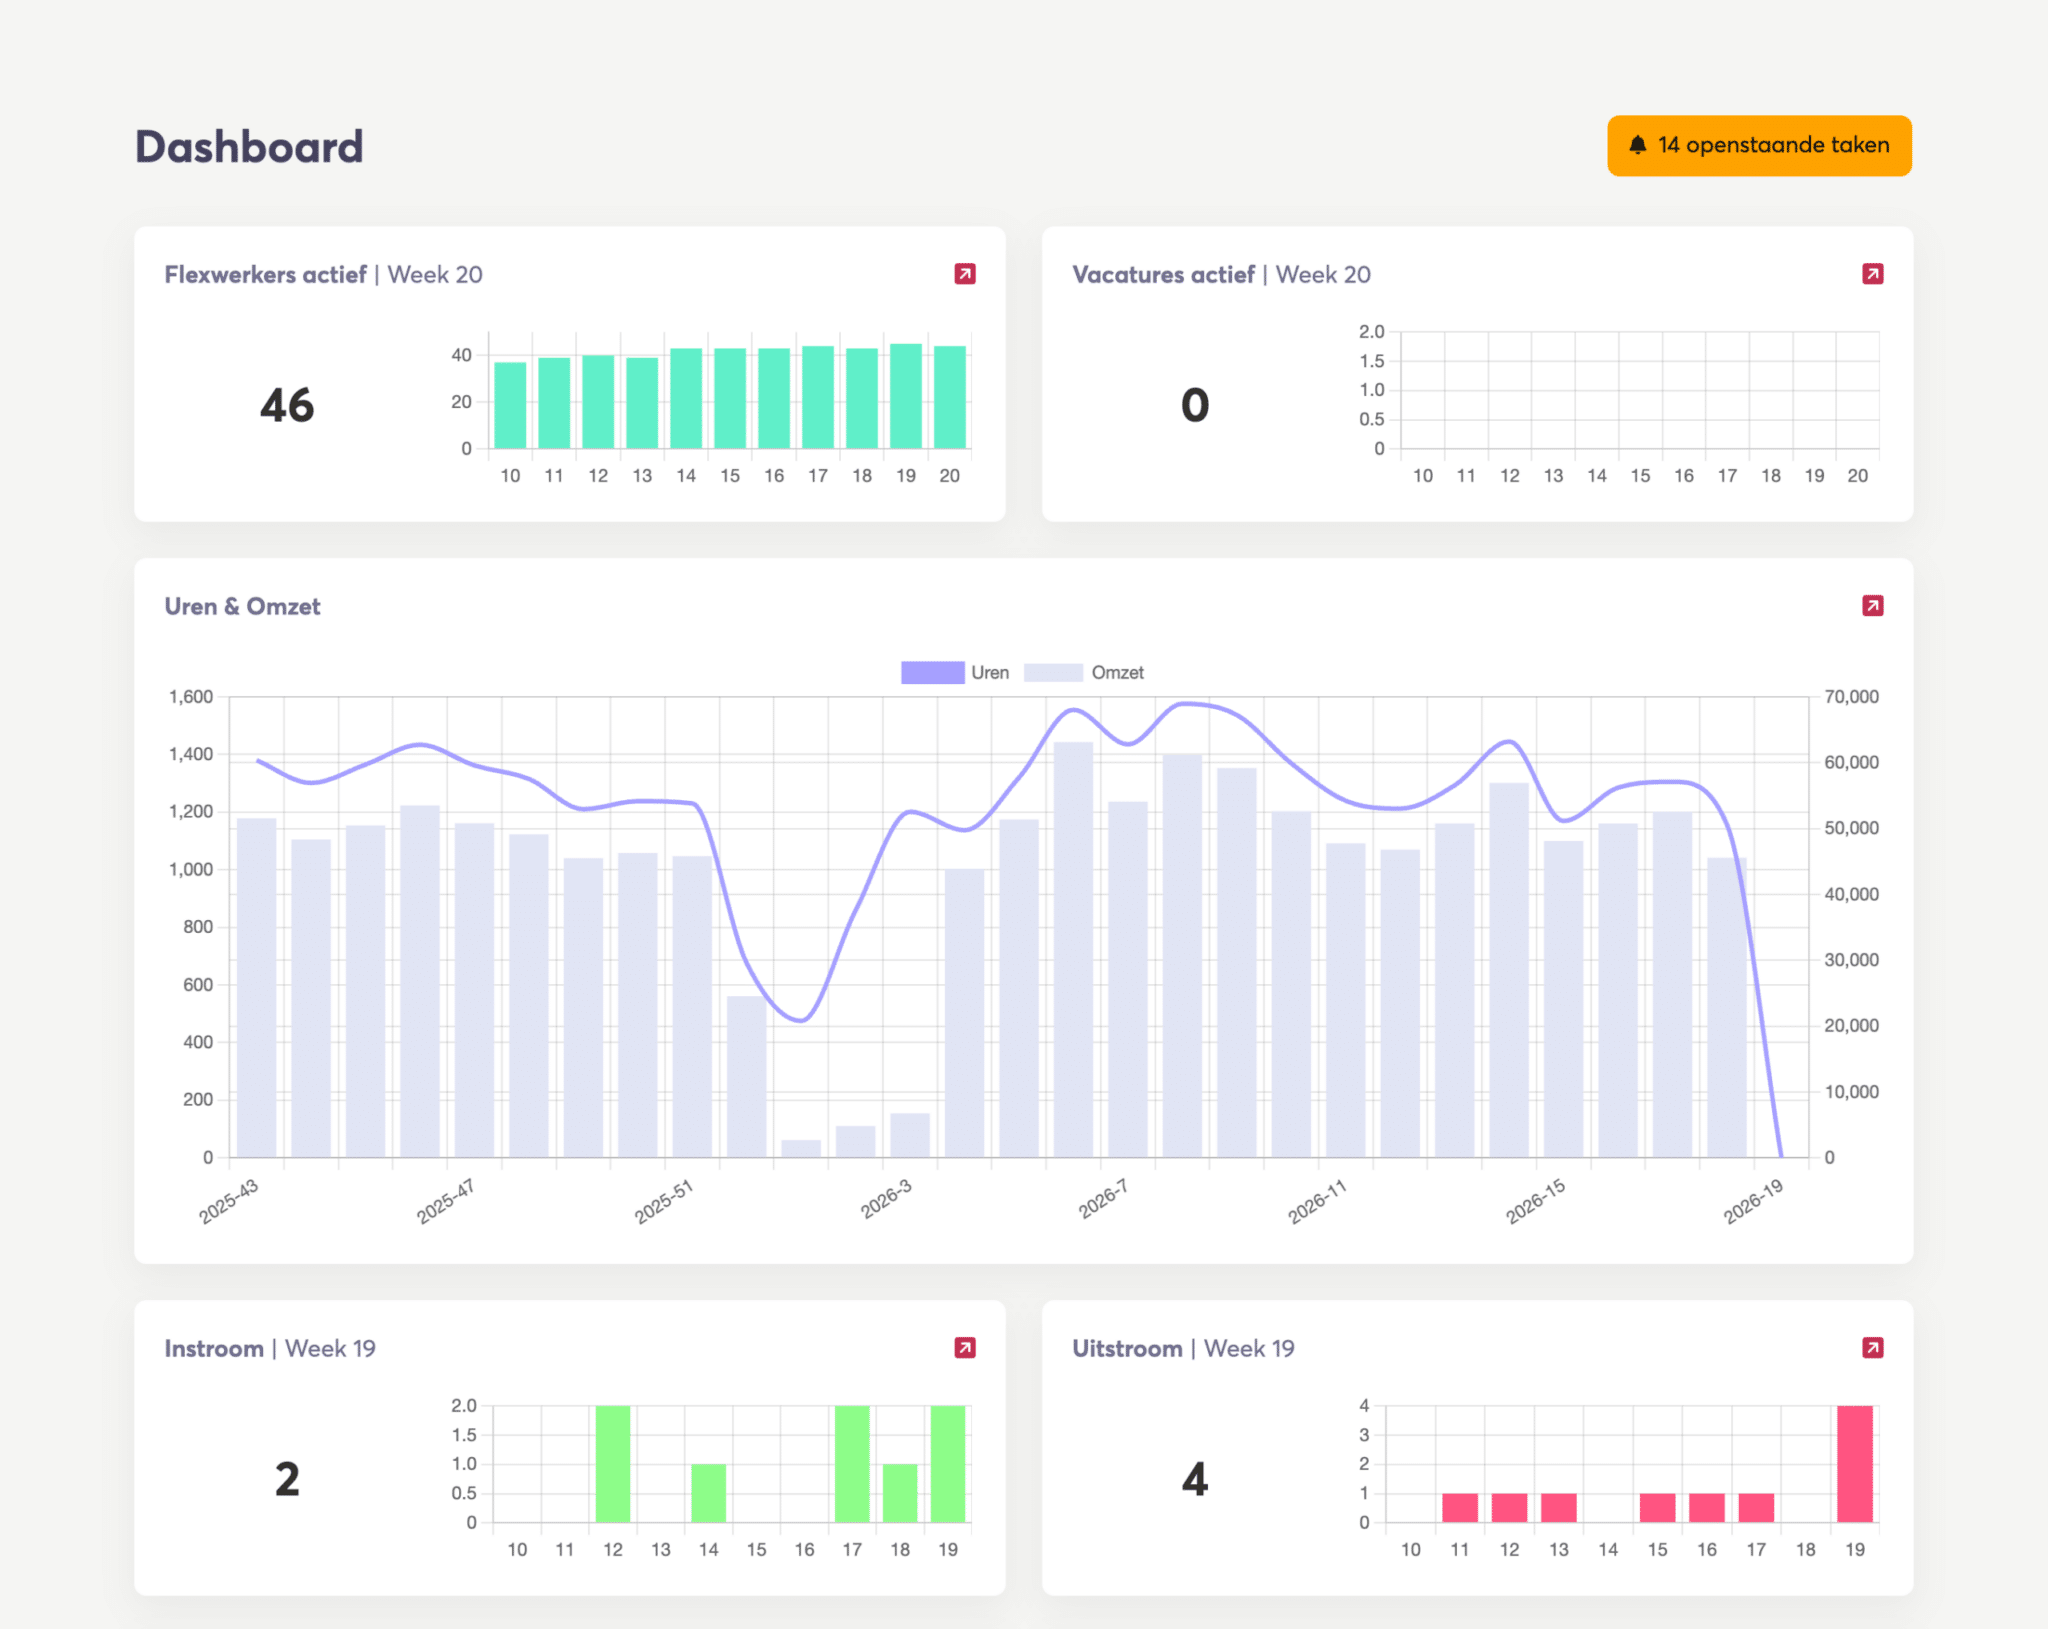
Task: Click the Uren & Omzet heading
Action: pyautogui.click(x=242, y=607)
